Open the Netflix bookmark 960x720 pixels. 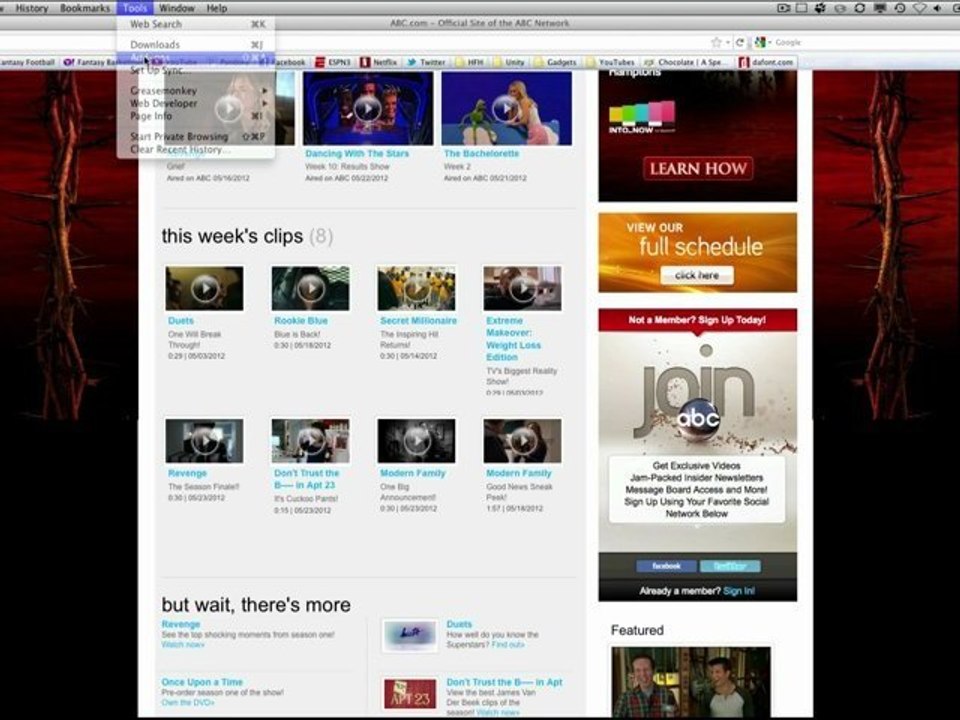tap(379, 62)
